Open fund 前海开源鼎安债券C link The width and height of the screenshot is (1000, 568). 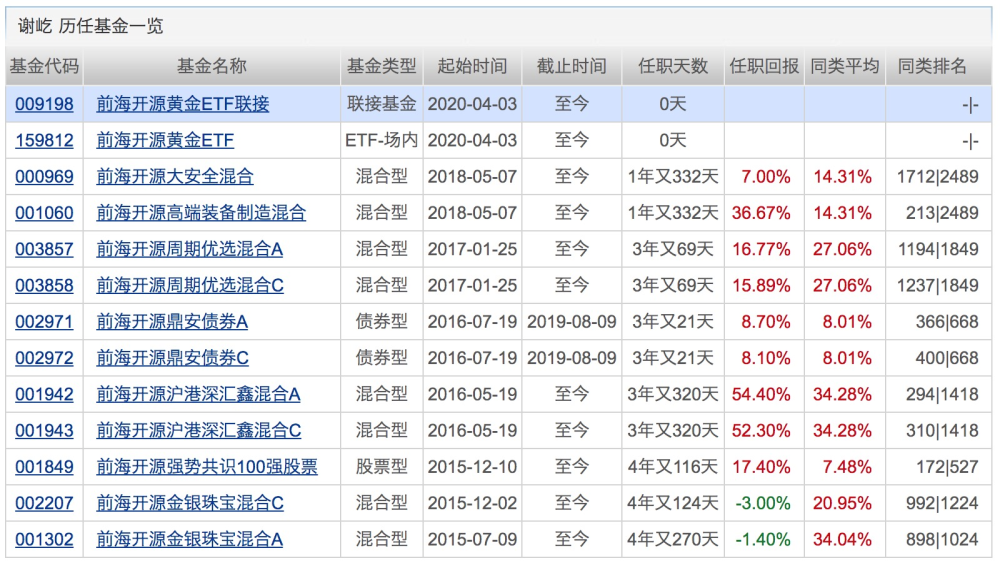click(x=172, y=358)
